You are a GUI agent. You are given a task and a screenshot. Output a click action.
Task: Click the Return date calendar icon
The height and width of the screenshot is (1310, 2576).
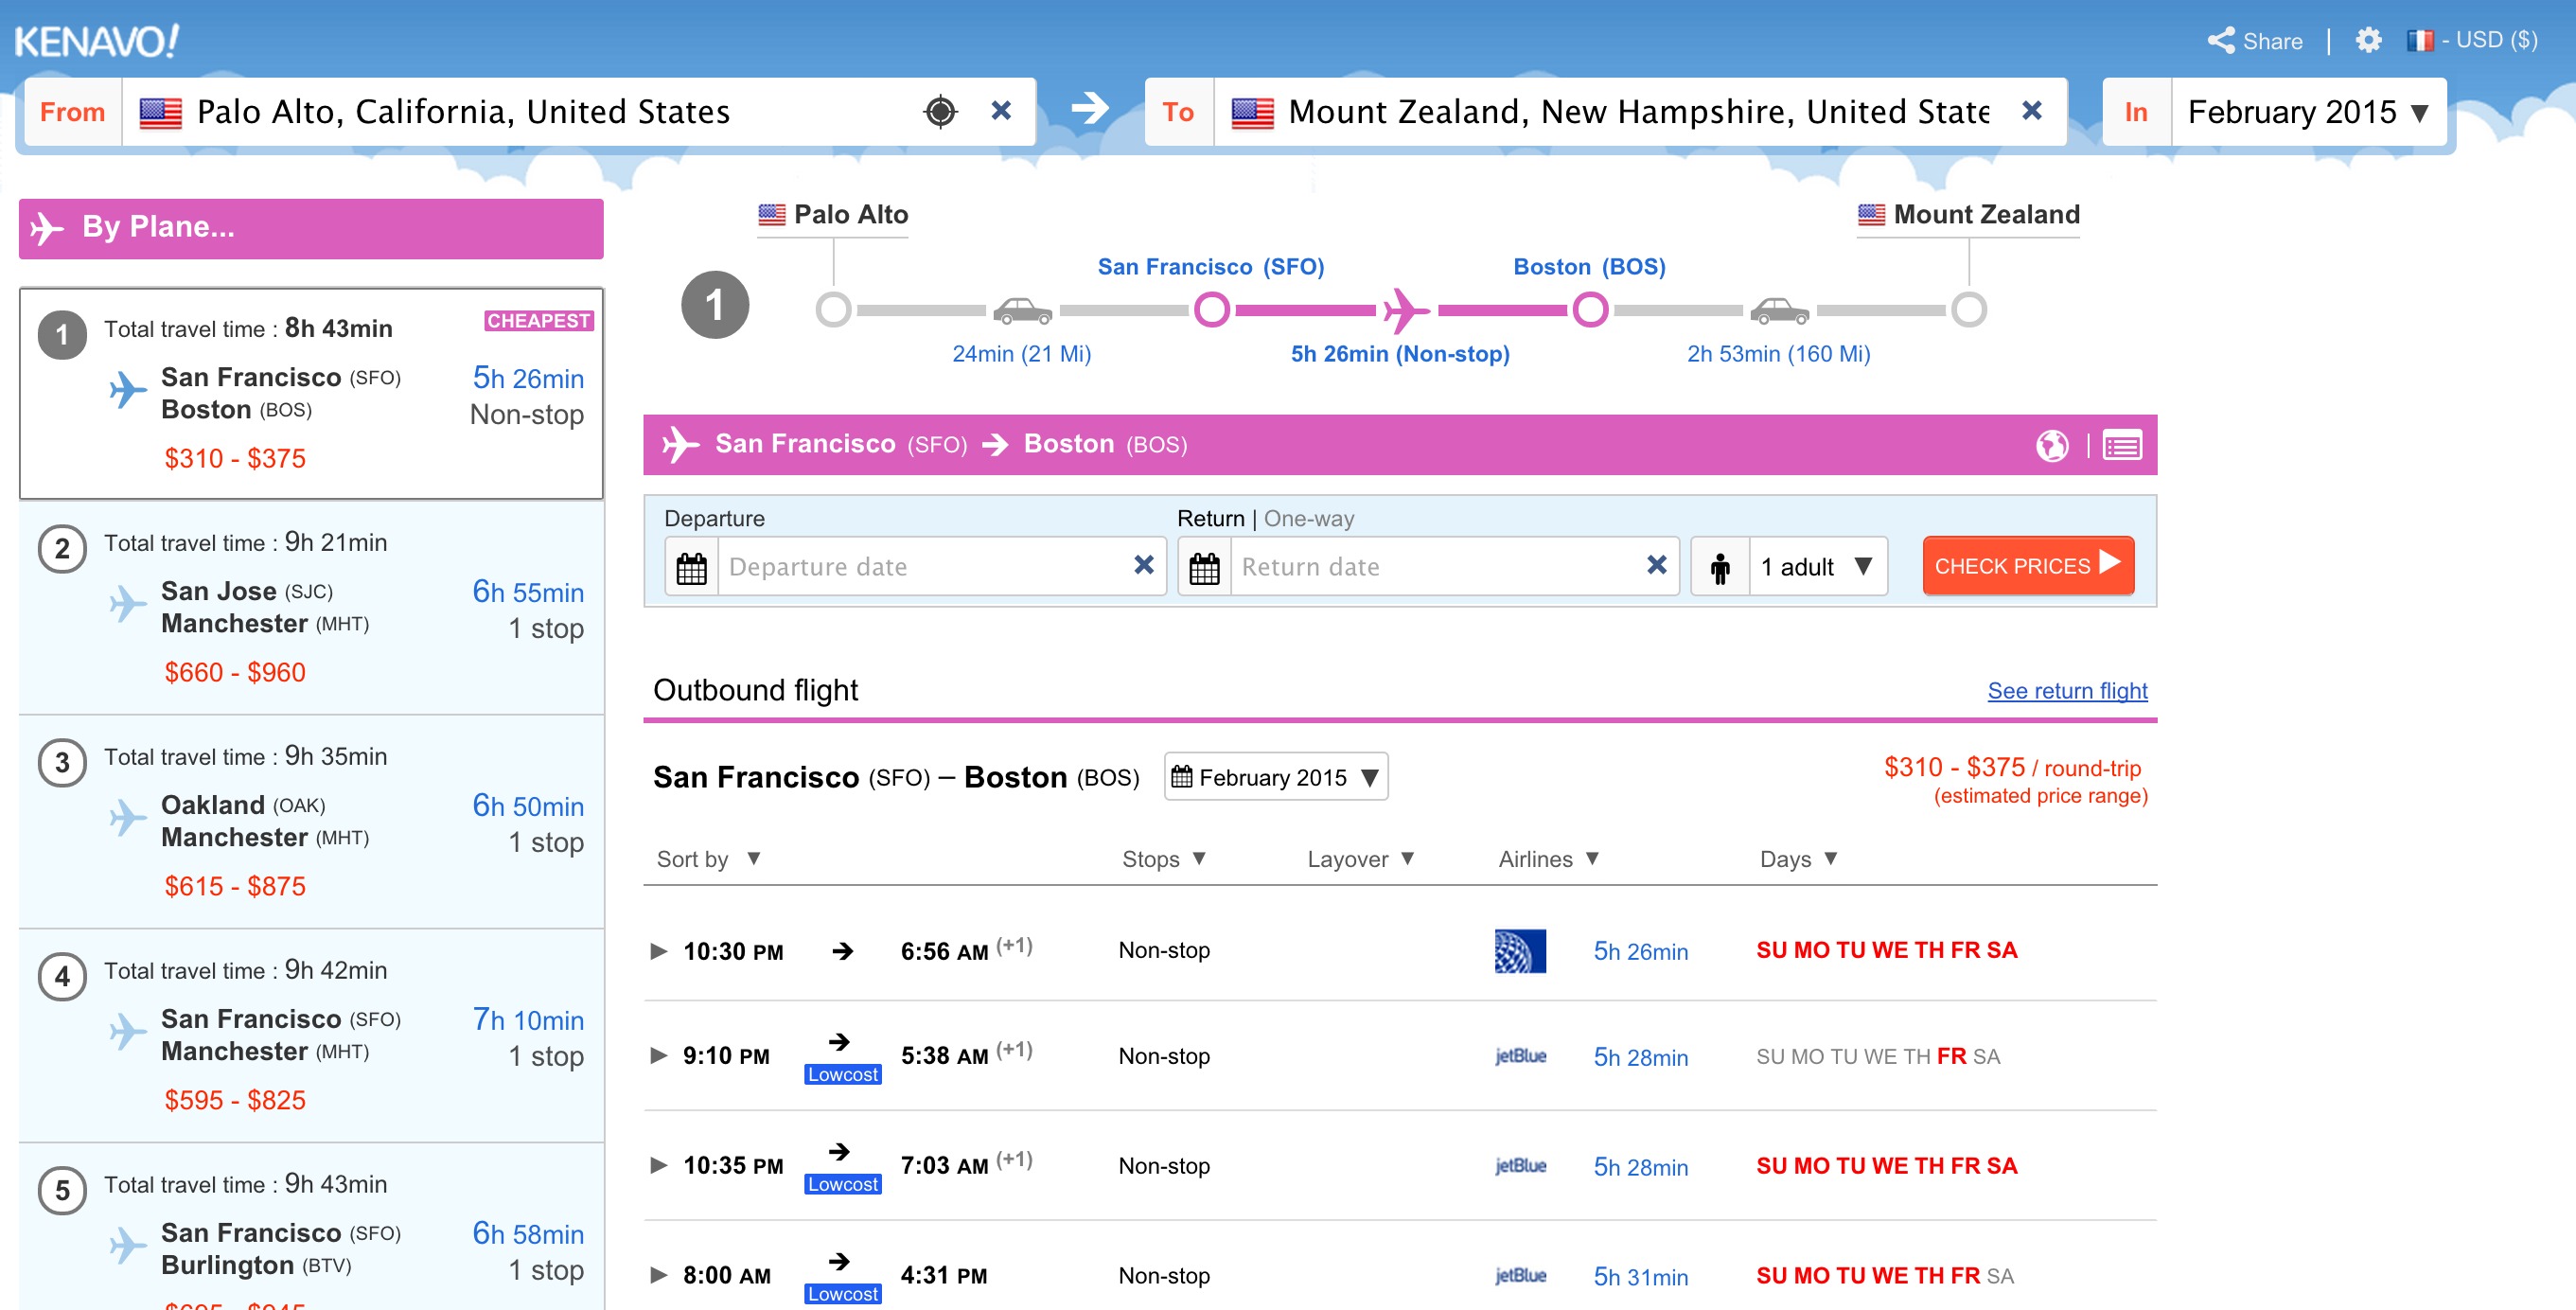tap(1204, 567)
